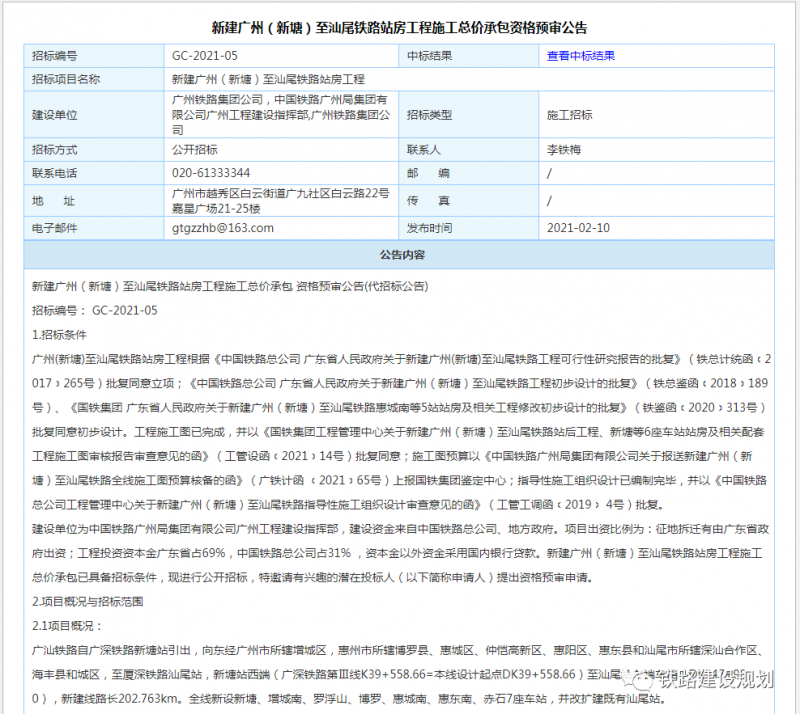This screenshot has width=800, height=714.
Task: Click the 地址 label cell
Action: [94, 201]
